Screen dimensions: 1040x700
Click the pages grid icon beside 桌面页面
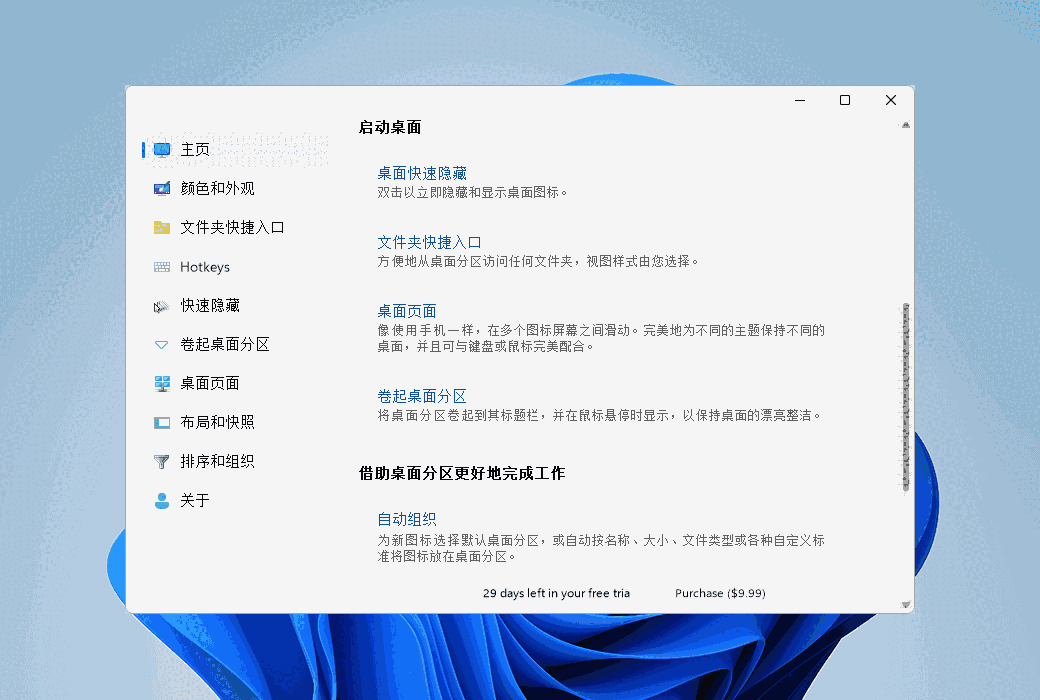162,384
